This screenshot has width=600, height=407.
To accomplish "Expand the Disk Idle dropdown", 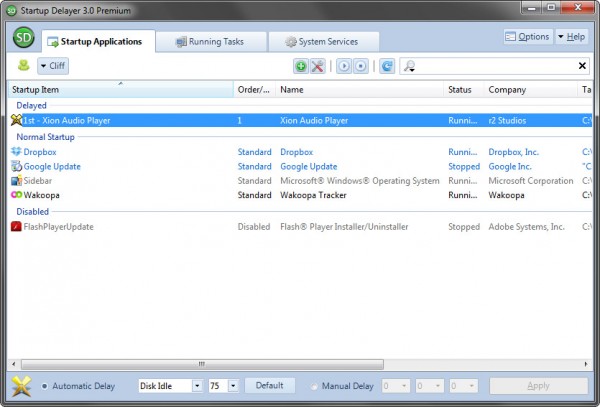I will pos(196,385).
